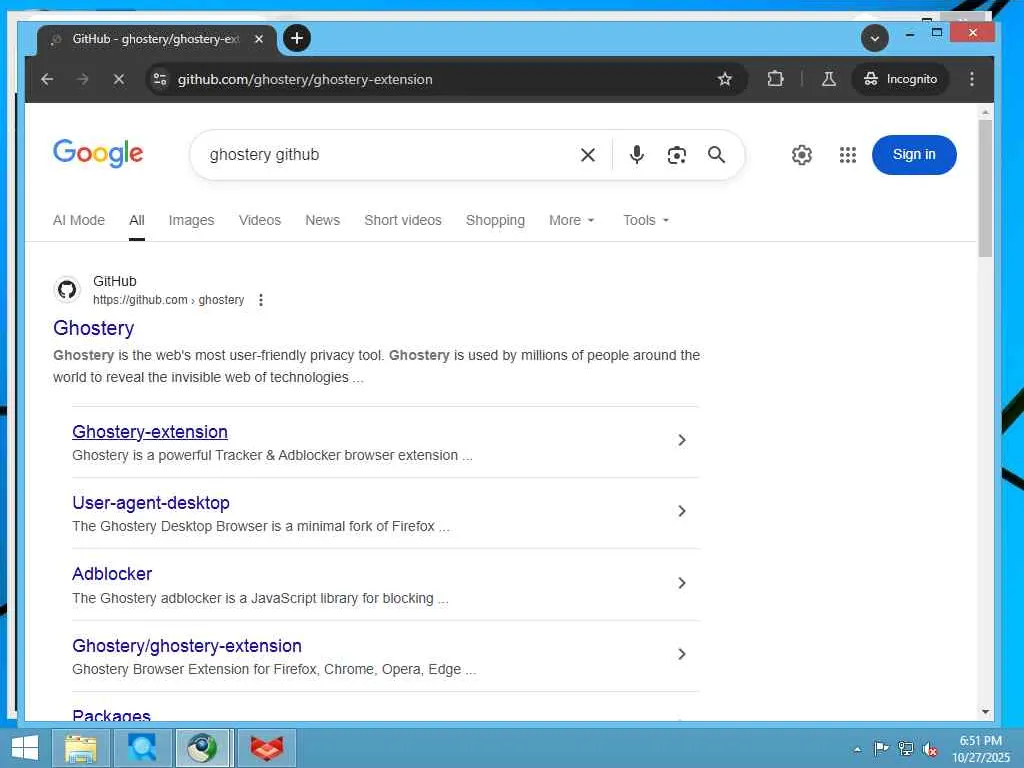The image size is (1024, 768).
Task: Open the magnifier app in taskbar
Action: tap(142, 748)
